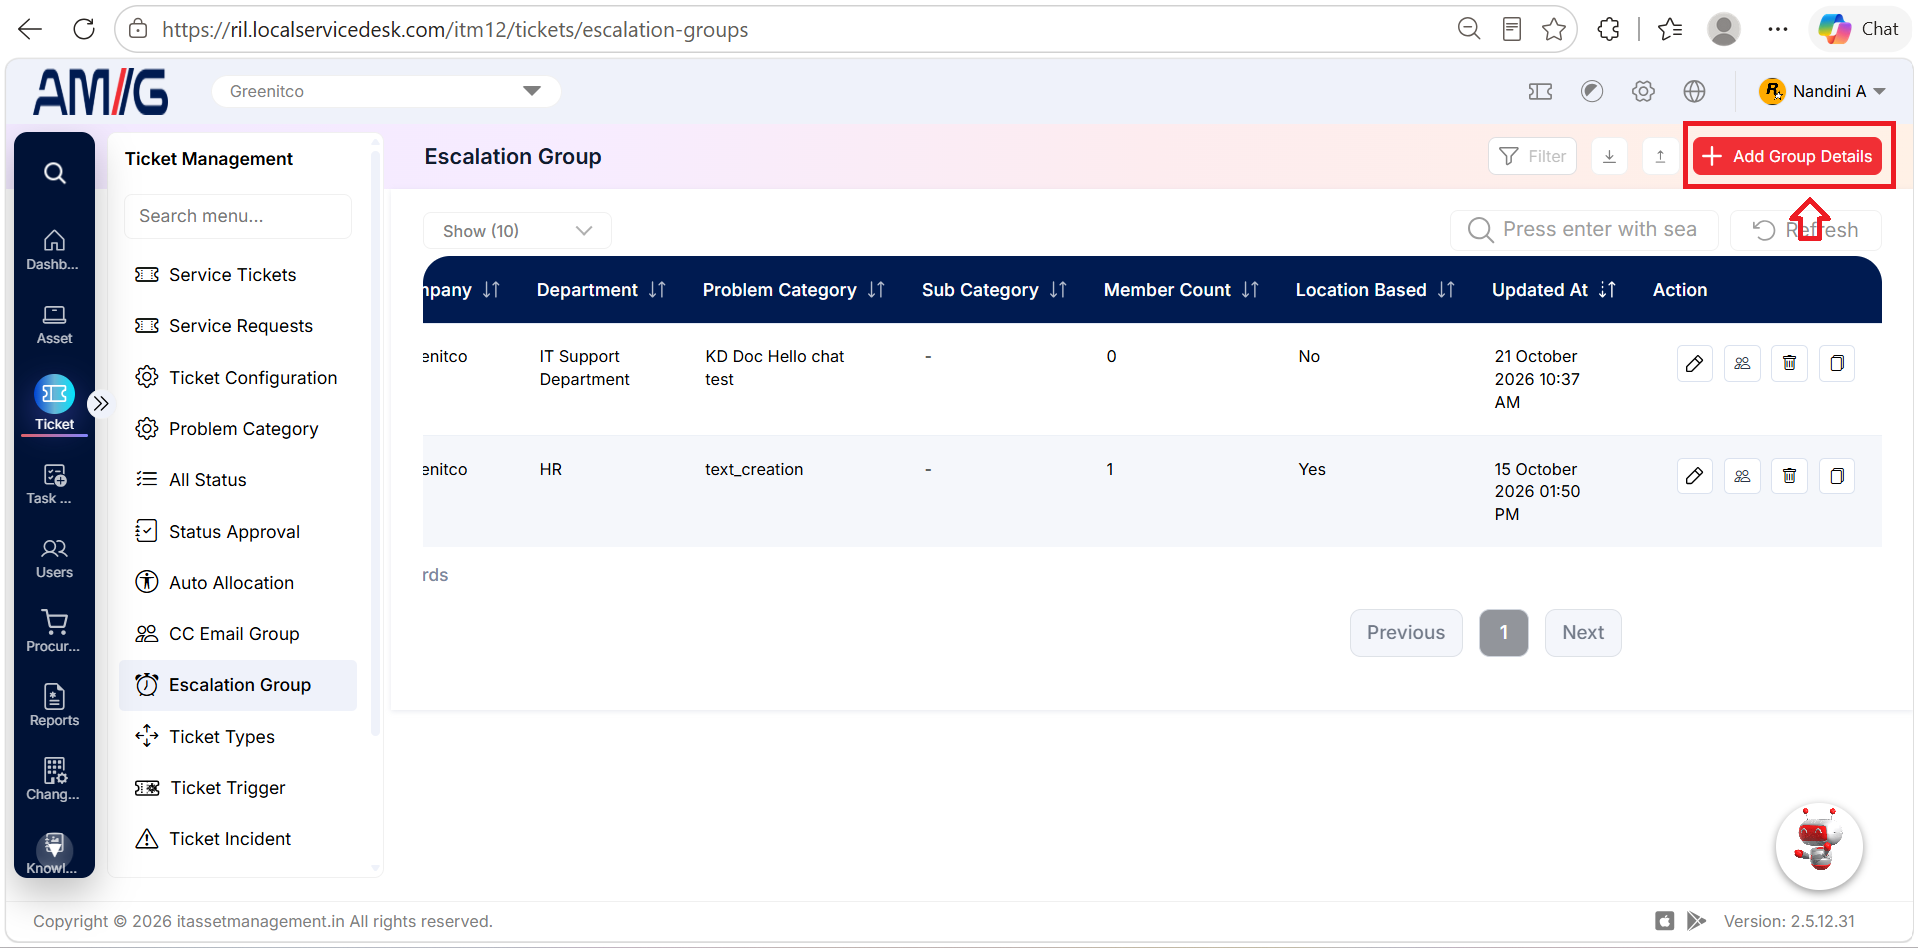Open the Nandini A user menu
1918x948 pixels.
click(1822, 91)
